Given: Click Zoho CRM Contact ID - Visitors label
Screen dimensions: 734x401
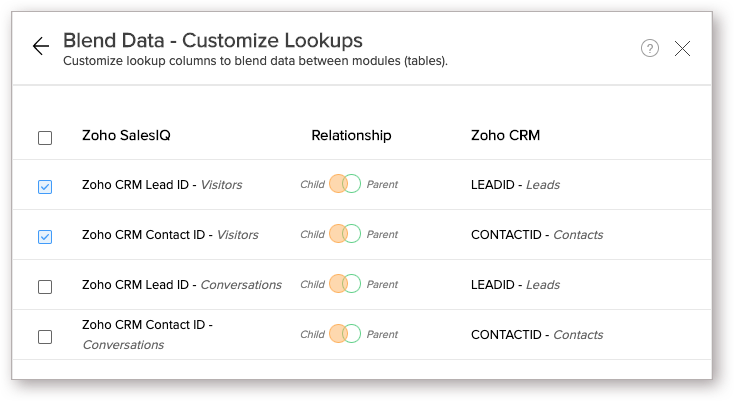Looking at the screenshot, I should point(170,235).
